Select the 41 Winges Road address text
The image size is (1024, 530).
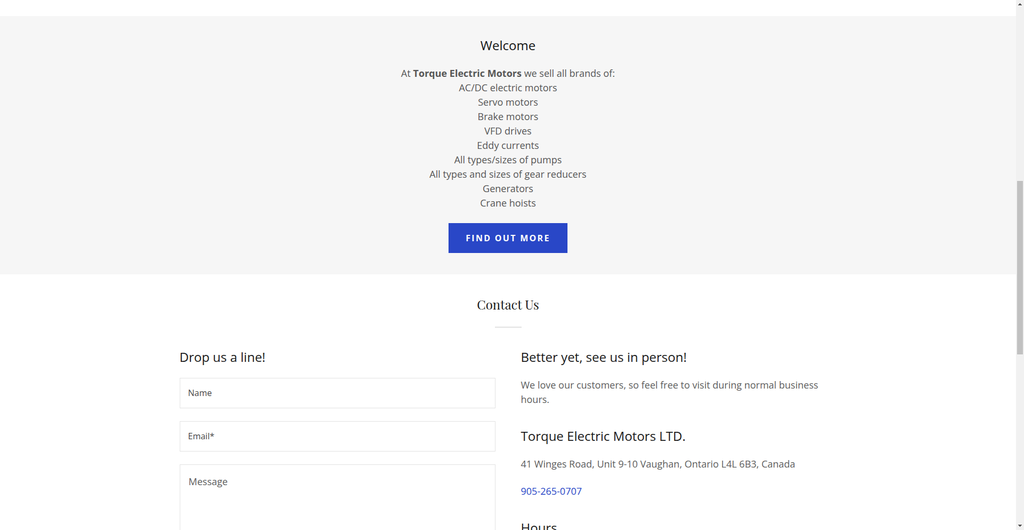[658, 464]
